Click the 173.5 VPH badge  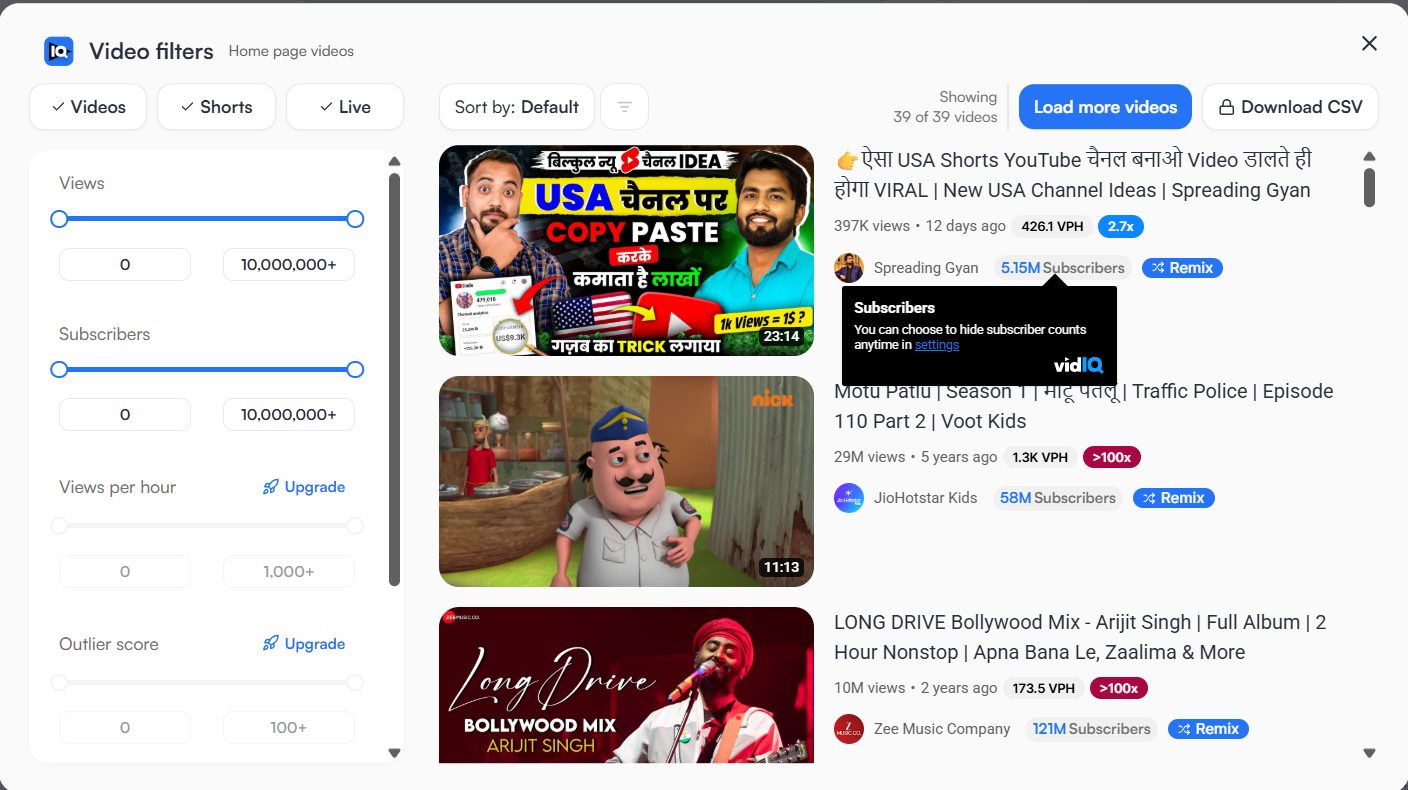[x=1044, y=688]
